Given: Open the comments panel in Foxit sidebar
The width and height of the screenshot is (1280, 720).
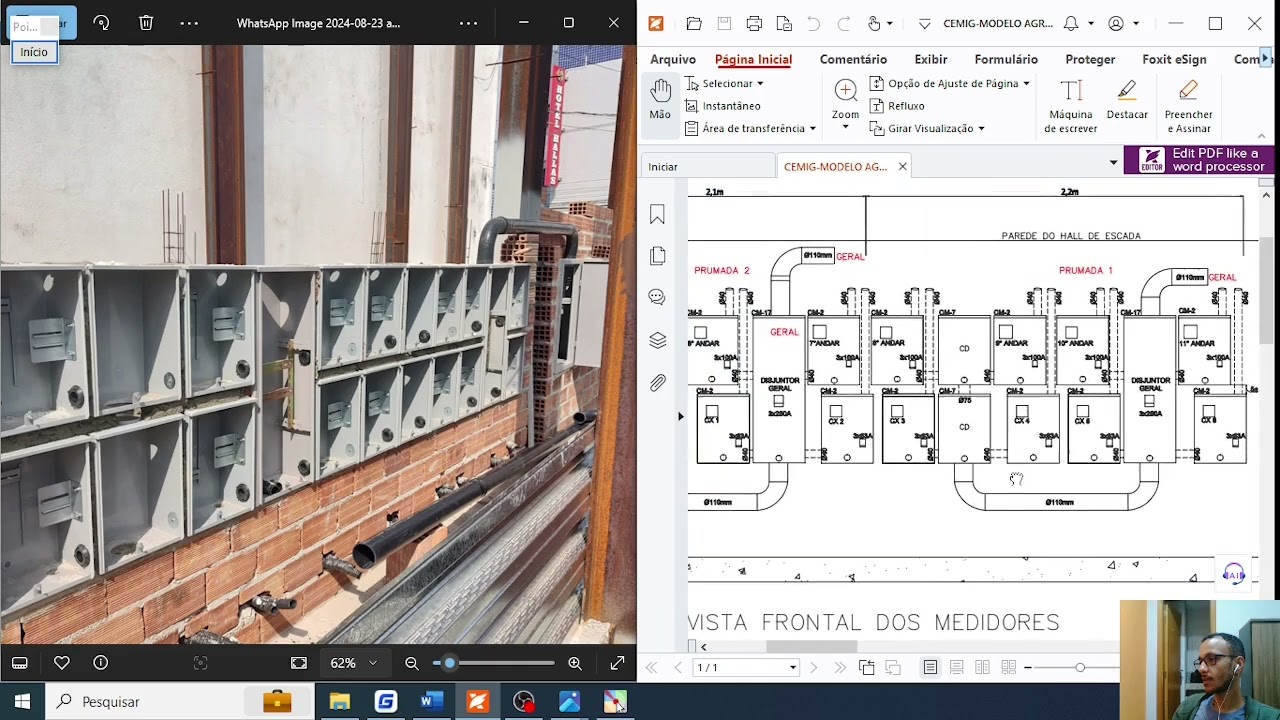Looking at the screenshot, I should (x=657, y=297).
